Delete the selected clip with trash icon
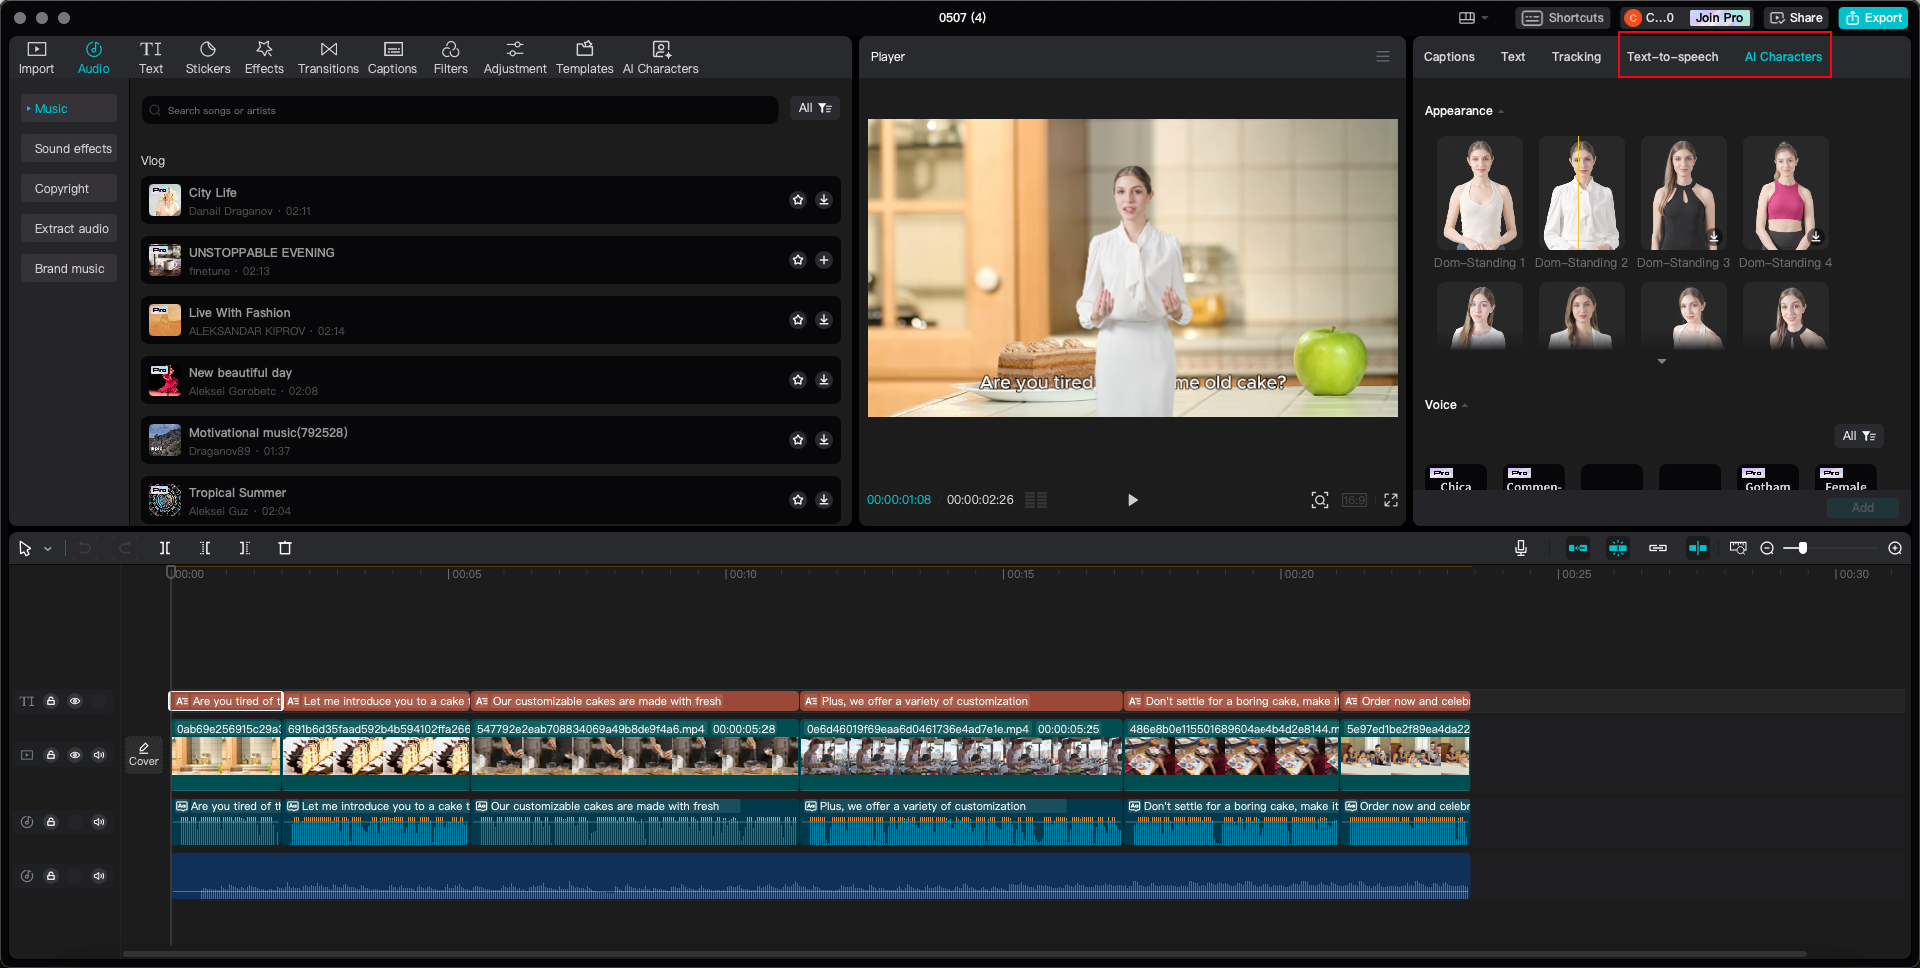The height and width of the screenshot is (968, 1920). coord(285,548)
